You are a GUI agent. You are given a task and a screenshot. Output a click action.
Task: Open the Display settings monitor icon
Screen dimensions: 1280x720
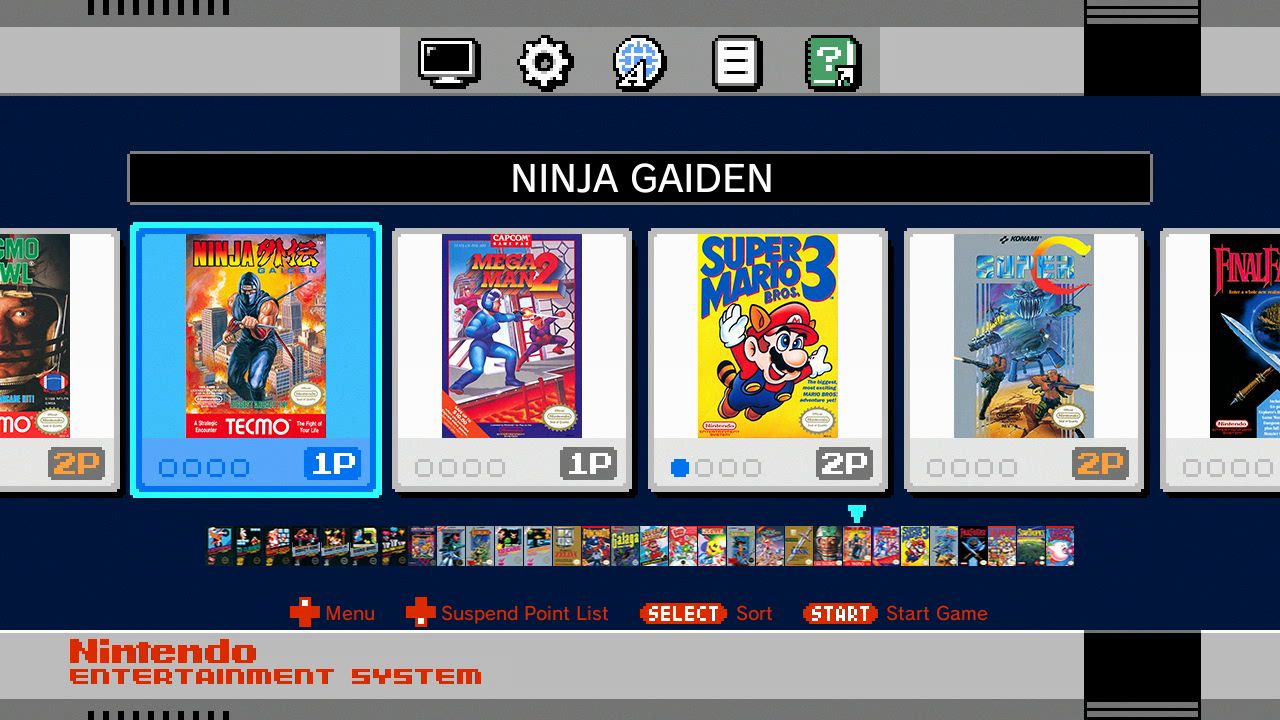449,62
